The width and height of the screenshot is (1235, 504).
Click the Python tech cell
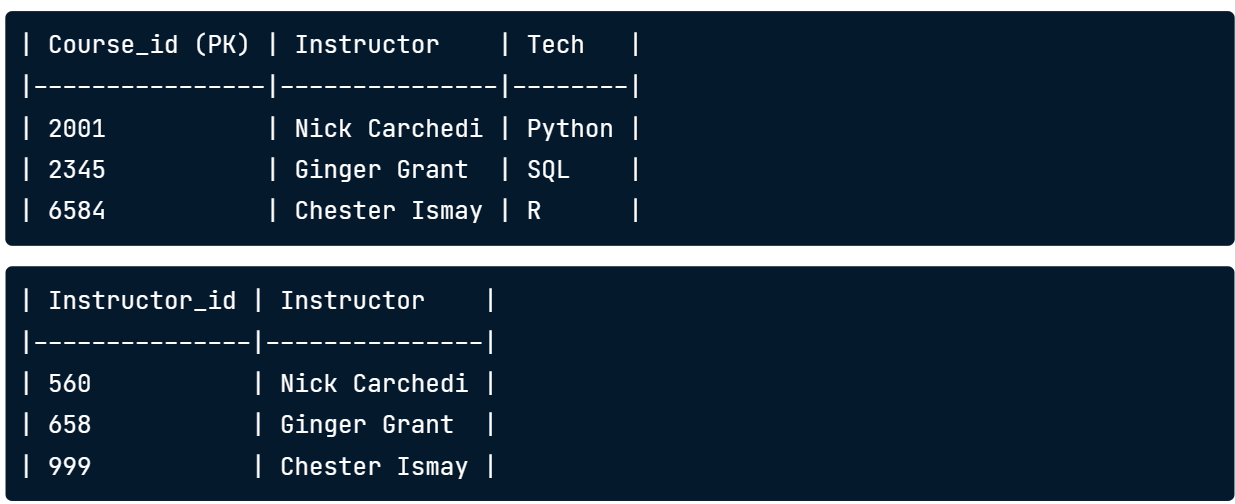coord(570,129)
